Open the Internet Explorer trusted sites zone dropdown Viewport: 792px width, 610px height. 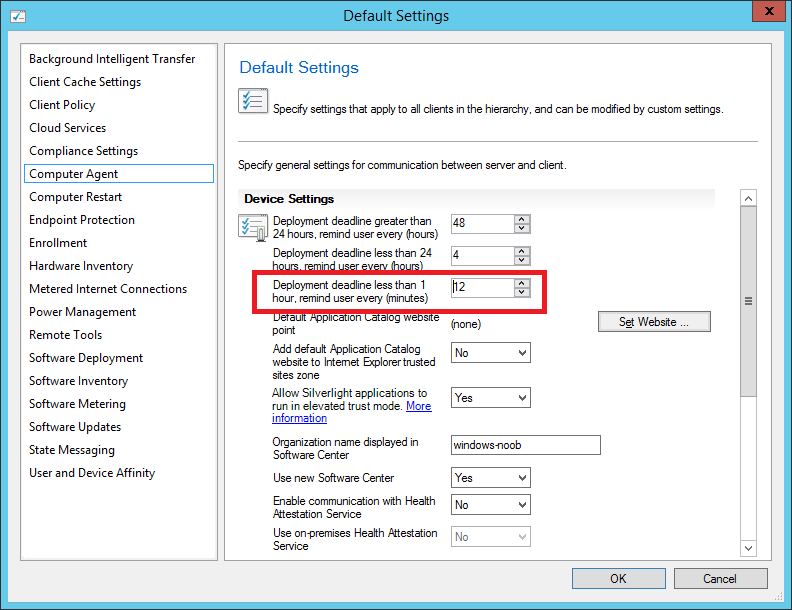[490, 352]
